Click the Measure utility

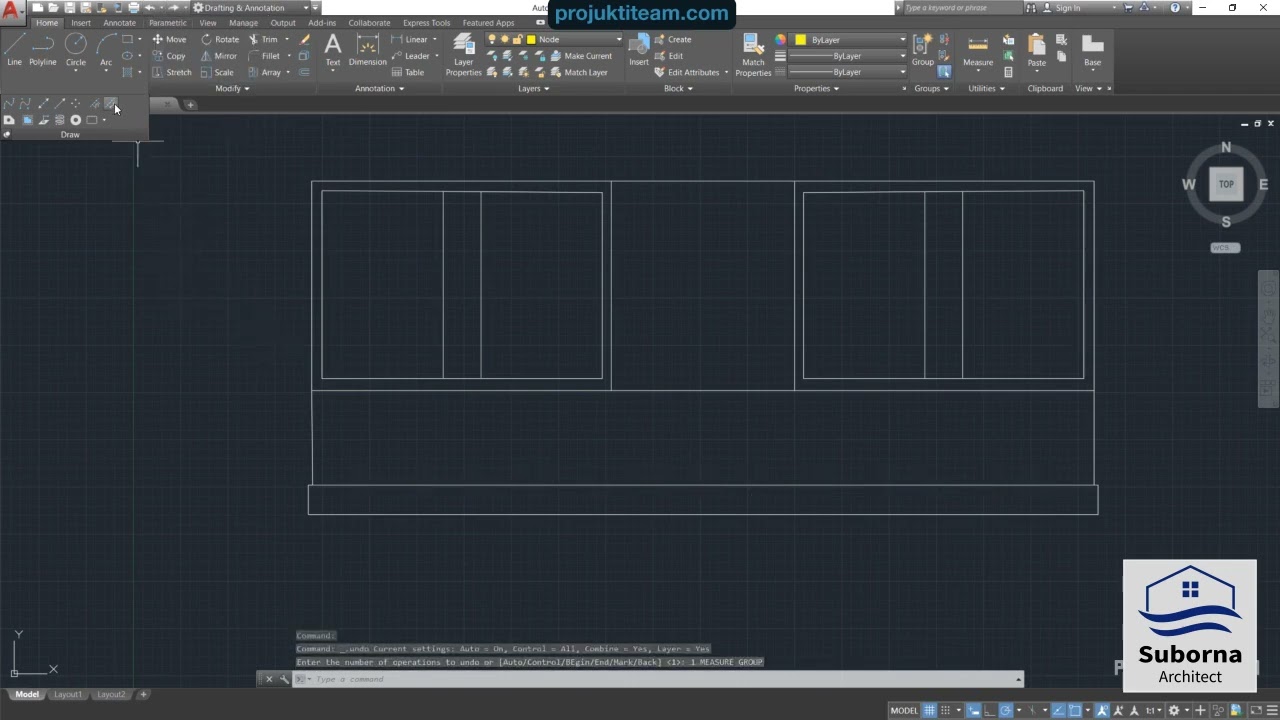(978, 50)
